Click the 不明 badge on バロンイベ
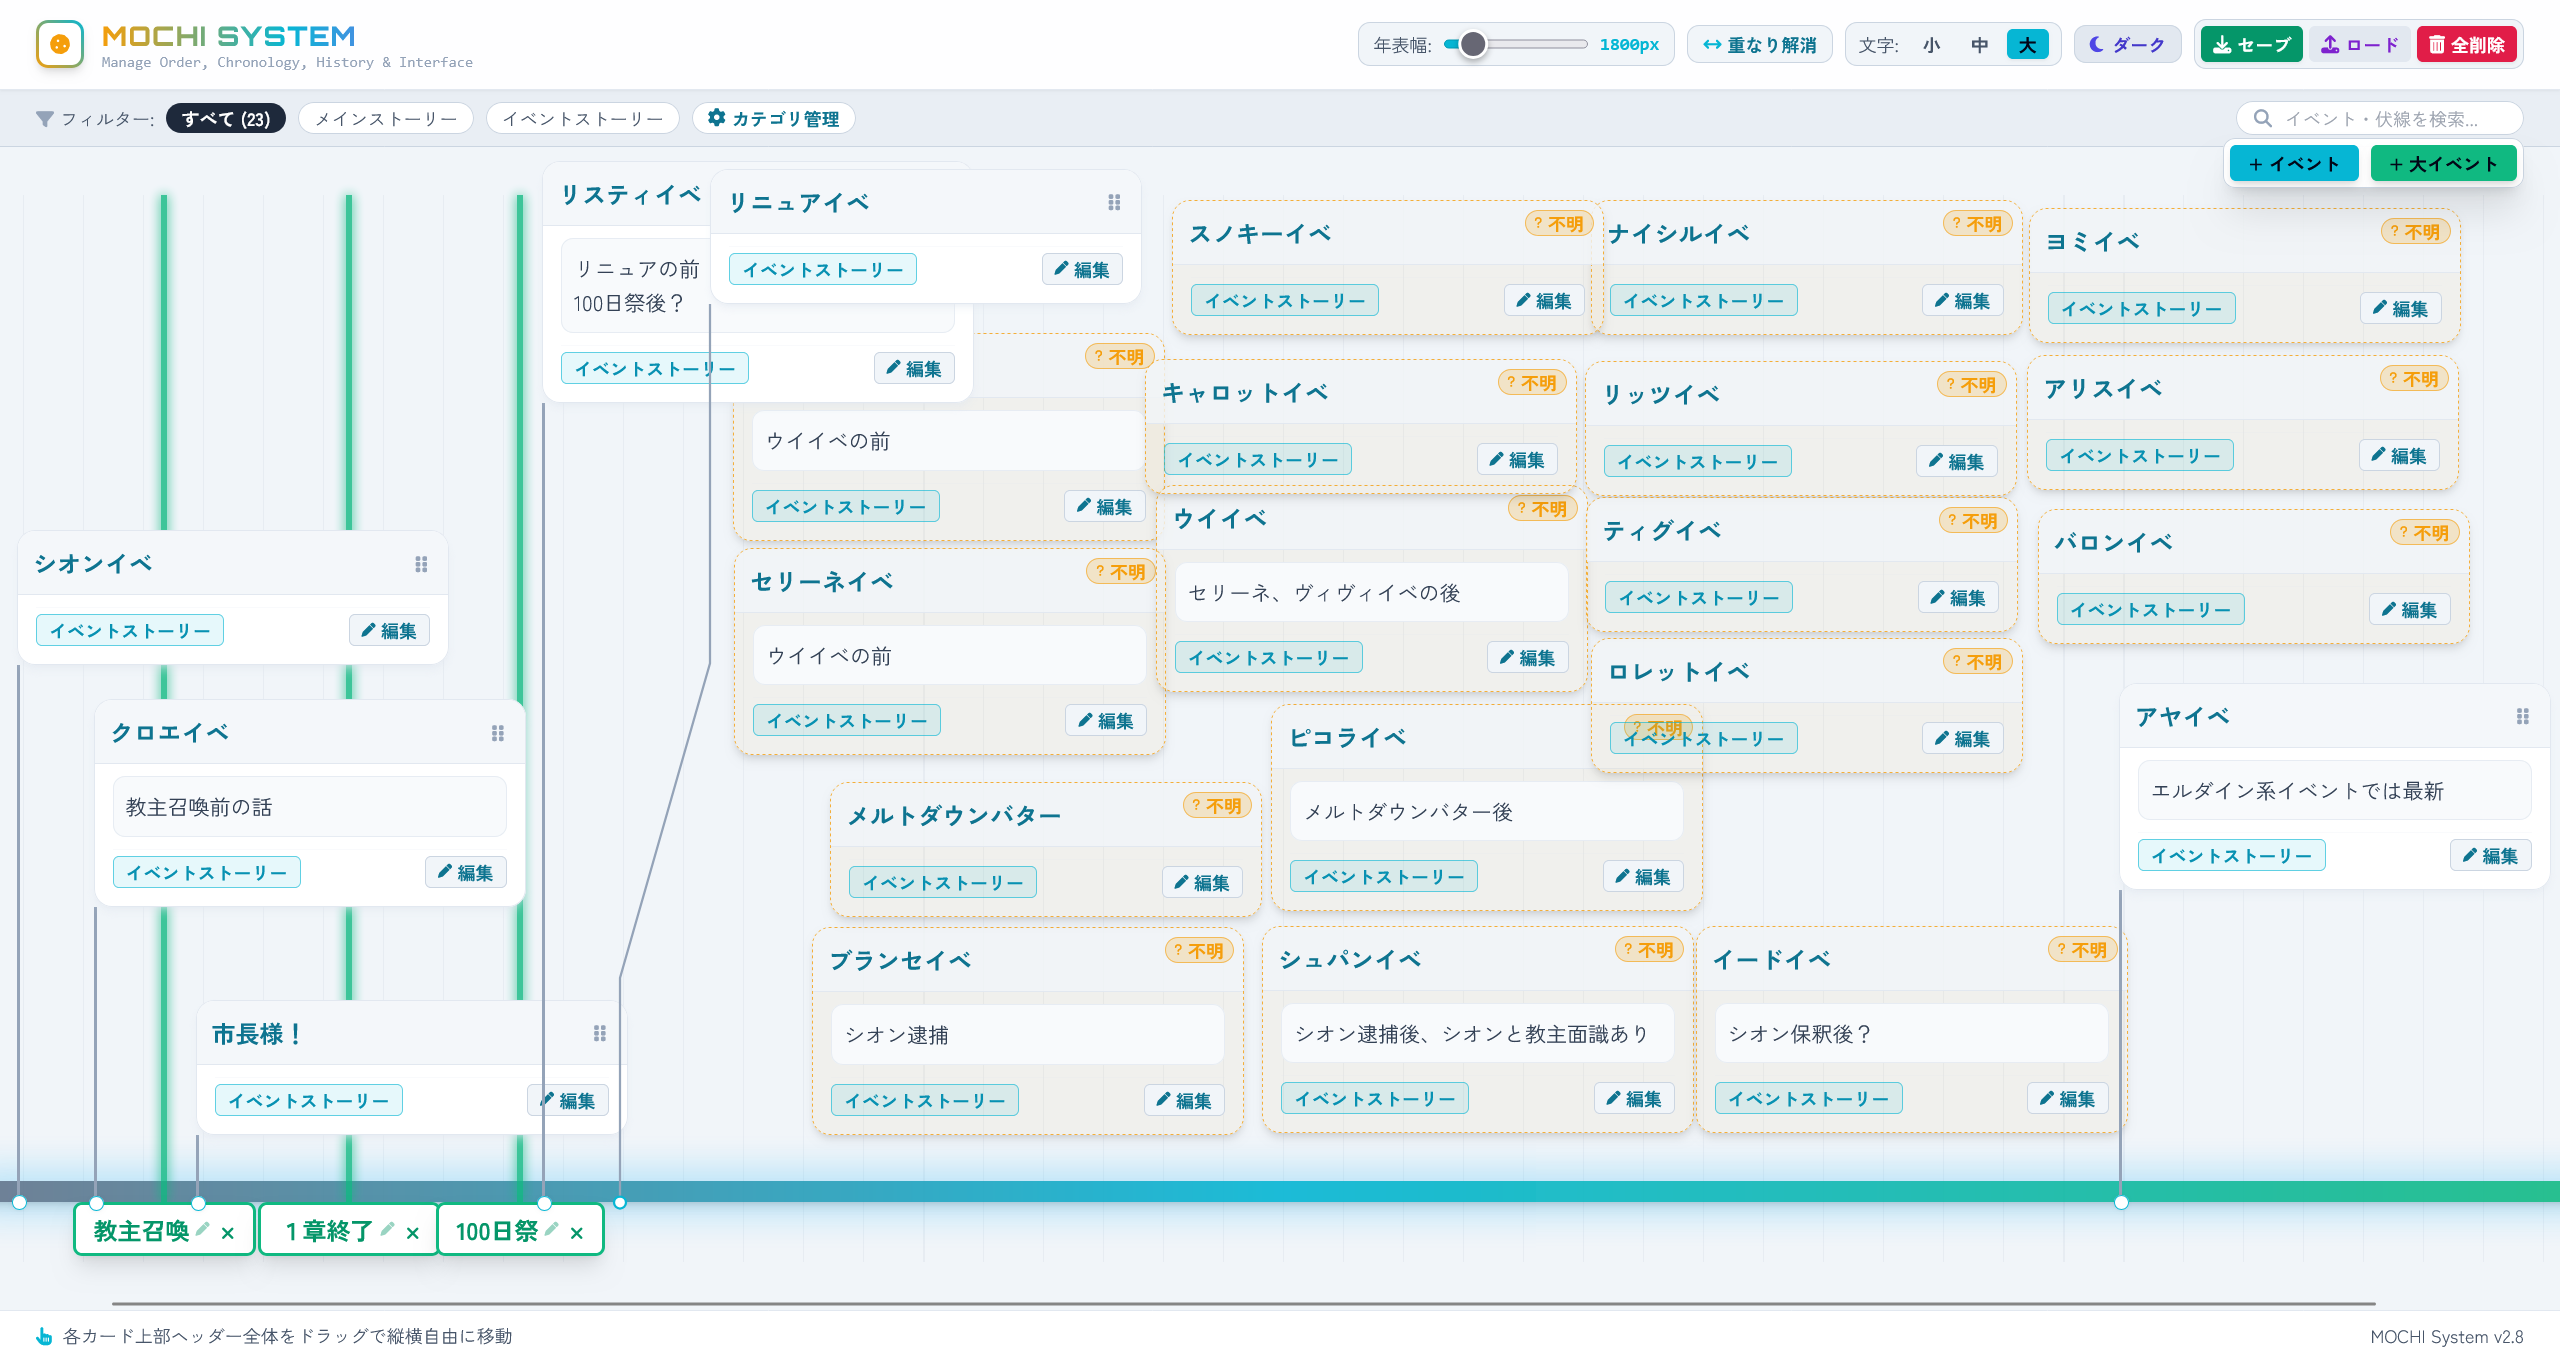The image size is (2560, 1359). 2424,532
